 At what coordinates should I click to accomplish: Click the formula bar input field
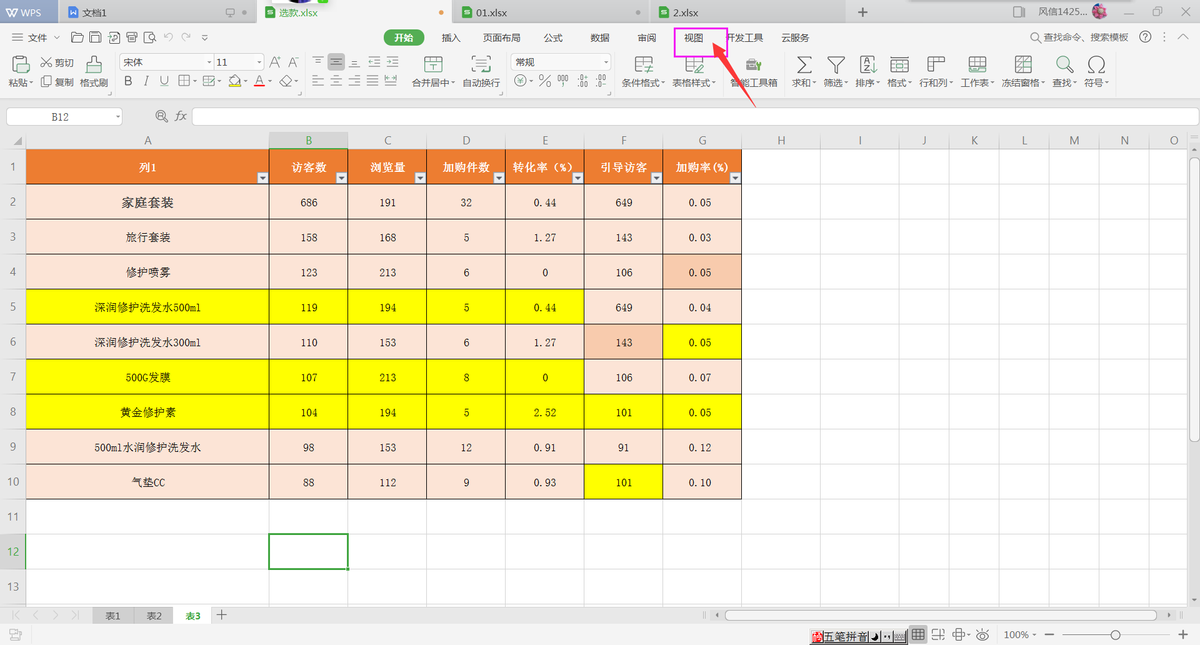pyautogui.click(x=694, y=117)
